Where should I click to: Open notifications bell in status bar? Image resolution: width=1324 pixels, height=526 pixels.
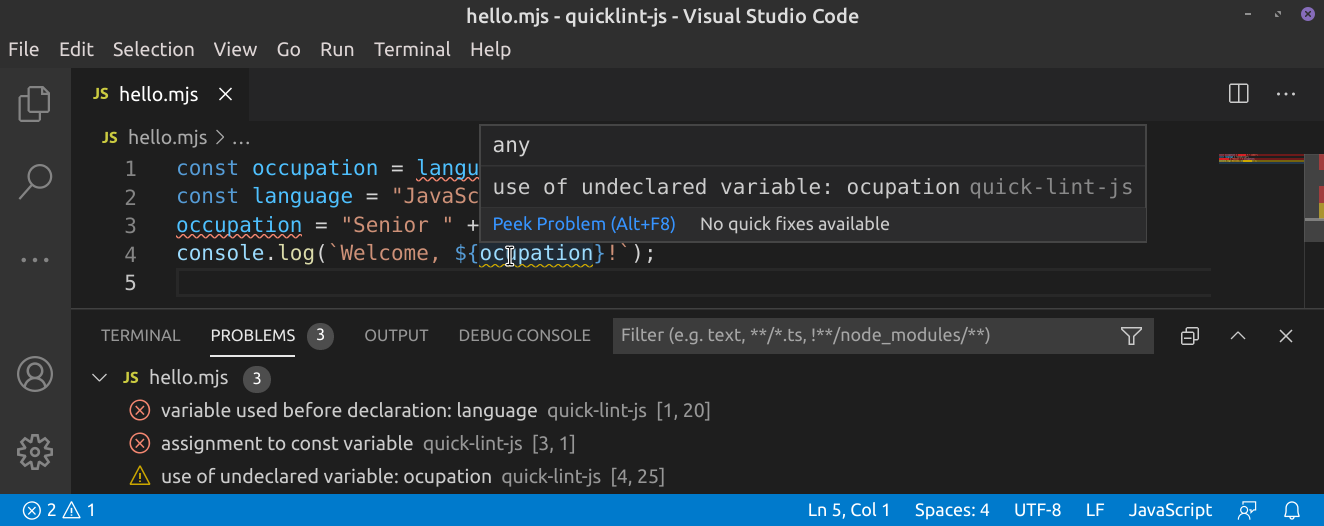(1292, 510)
